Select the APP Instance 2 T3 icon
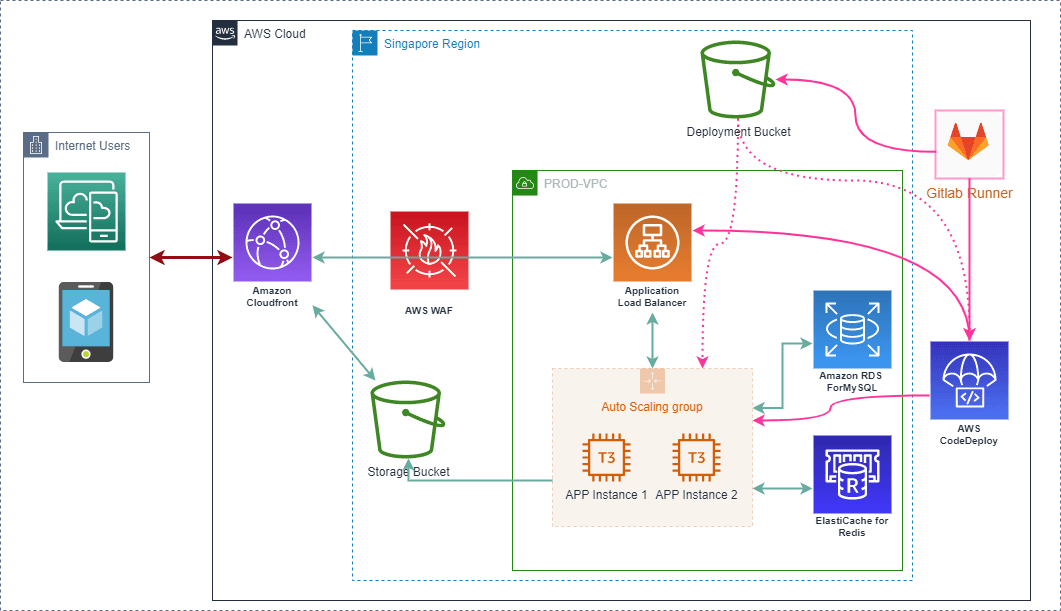1061x611 pixels. [x=696, y=457]
